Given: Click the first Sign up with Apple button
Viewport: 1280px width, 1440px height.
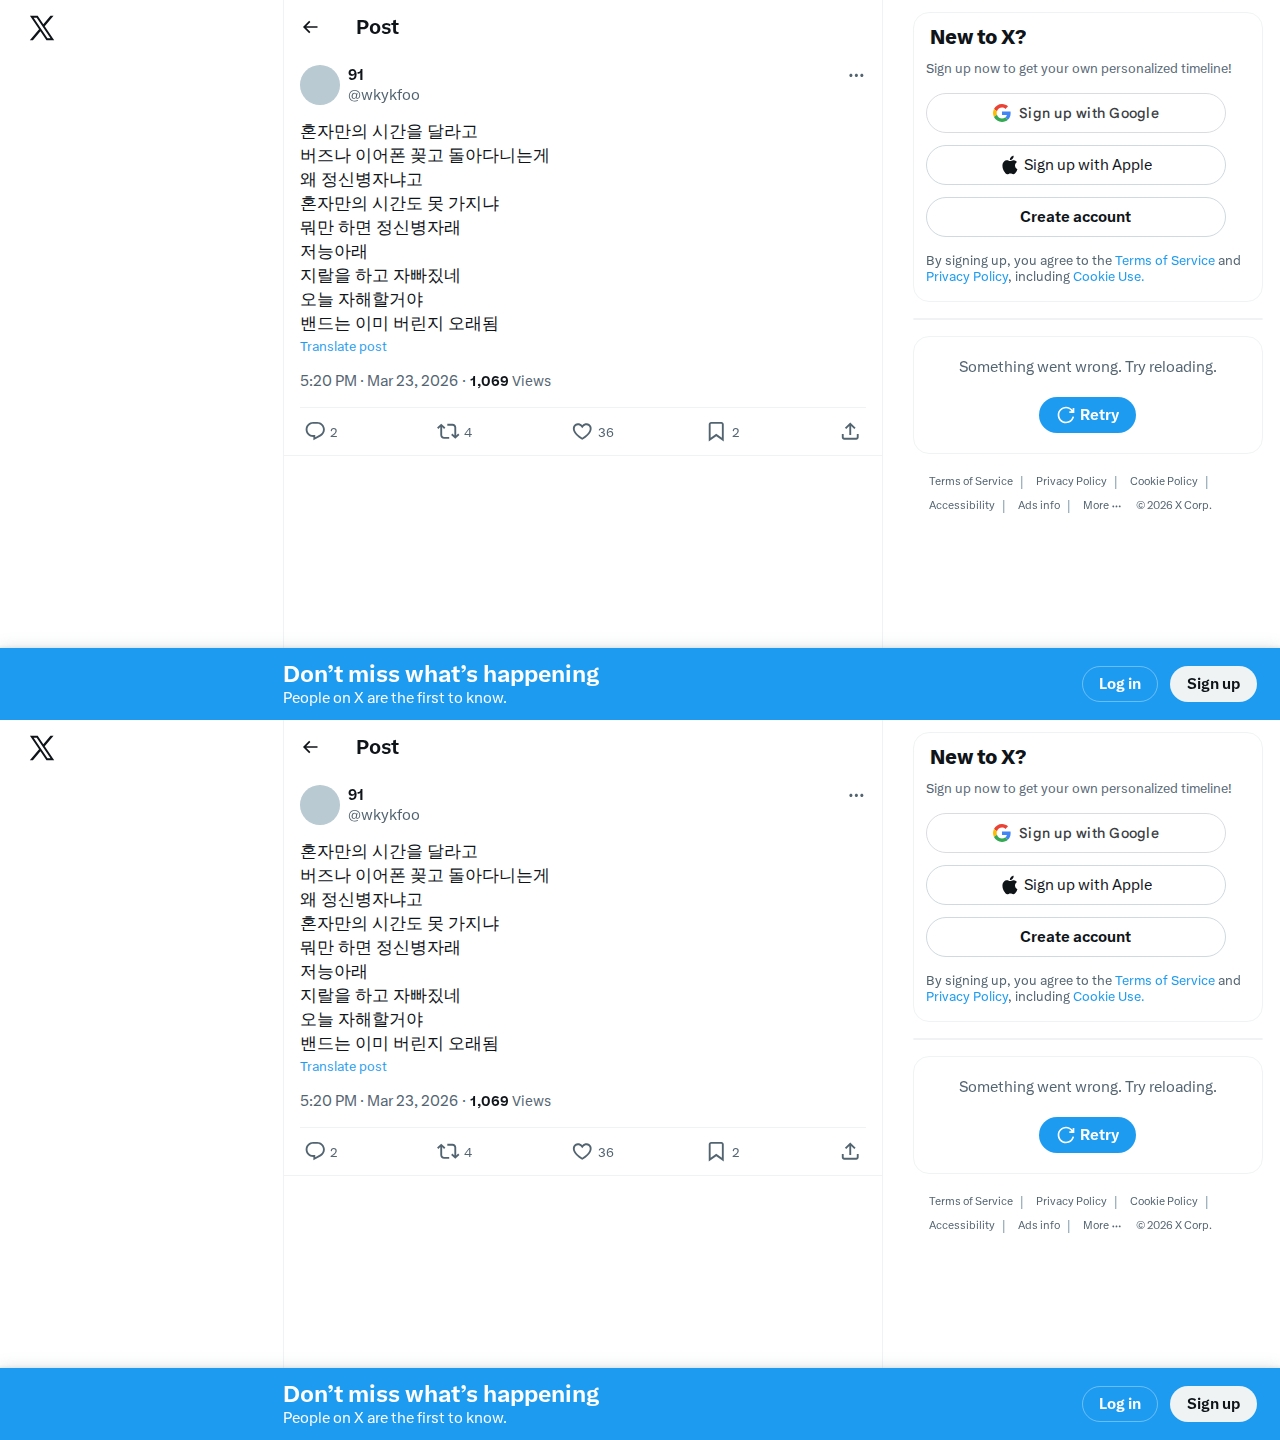Looking at the screenshot, I should click(x=1076, y=165).
